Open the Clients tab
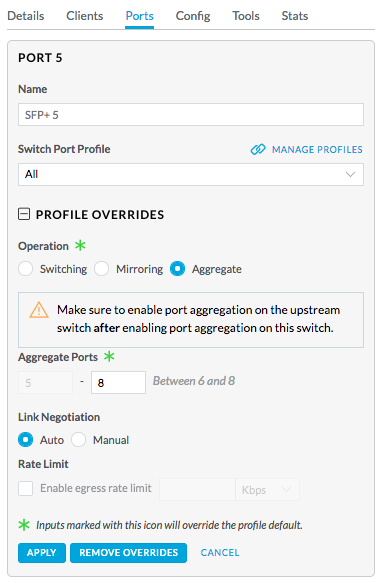The height and width of the screenshot is (583, 382). (x=85, y=16)
